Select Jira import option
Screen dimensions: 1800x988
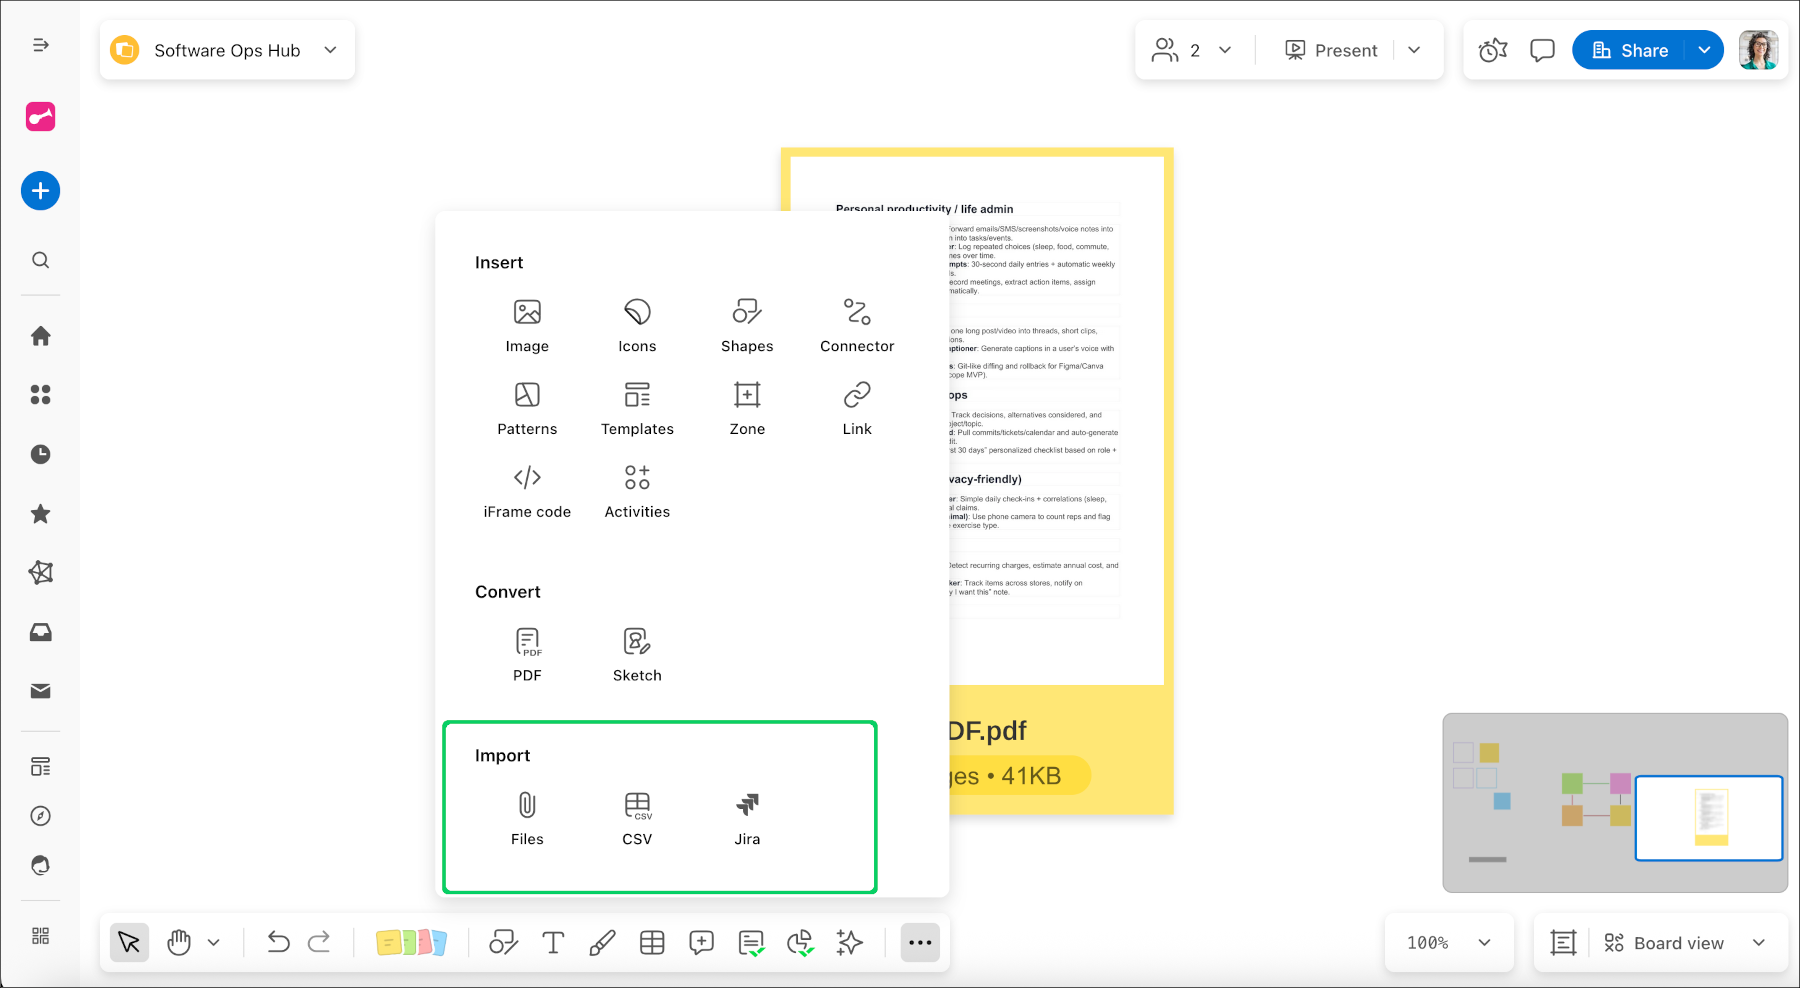tap(747, 817)
